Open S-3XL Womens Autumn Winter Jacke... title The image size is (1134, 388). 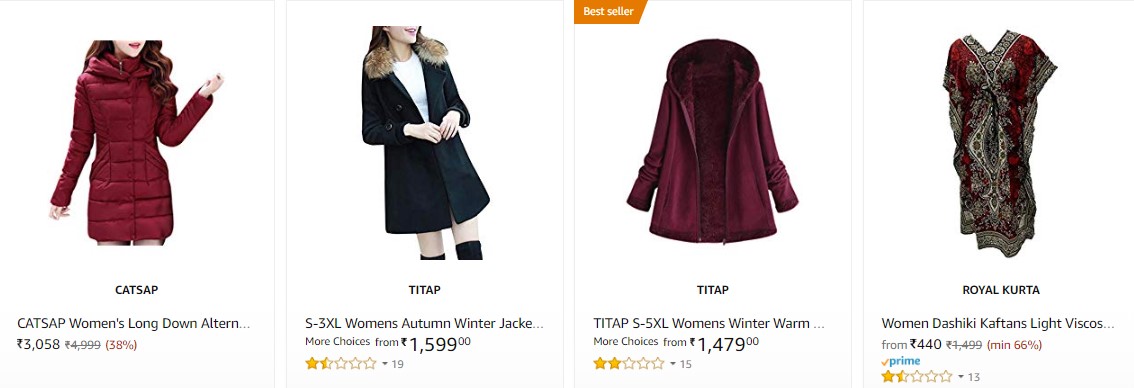(425, 323)
